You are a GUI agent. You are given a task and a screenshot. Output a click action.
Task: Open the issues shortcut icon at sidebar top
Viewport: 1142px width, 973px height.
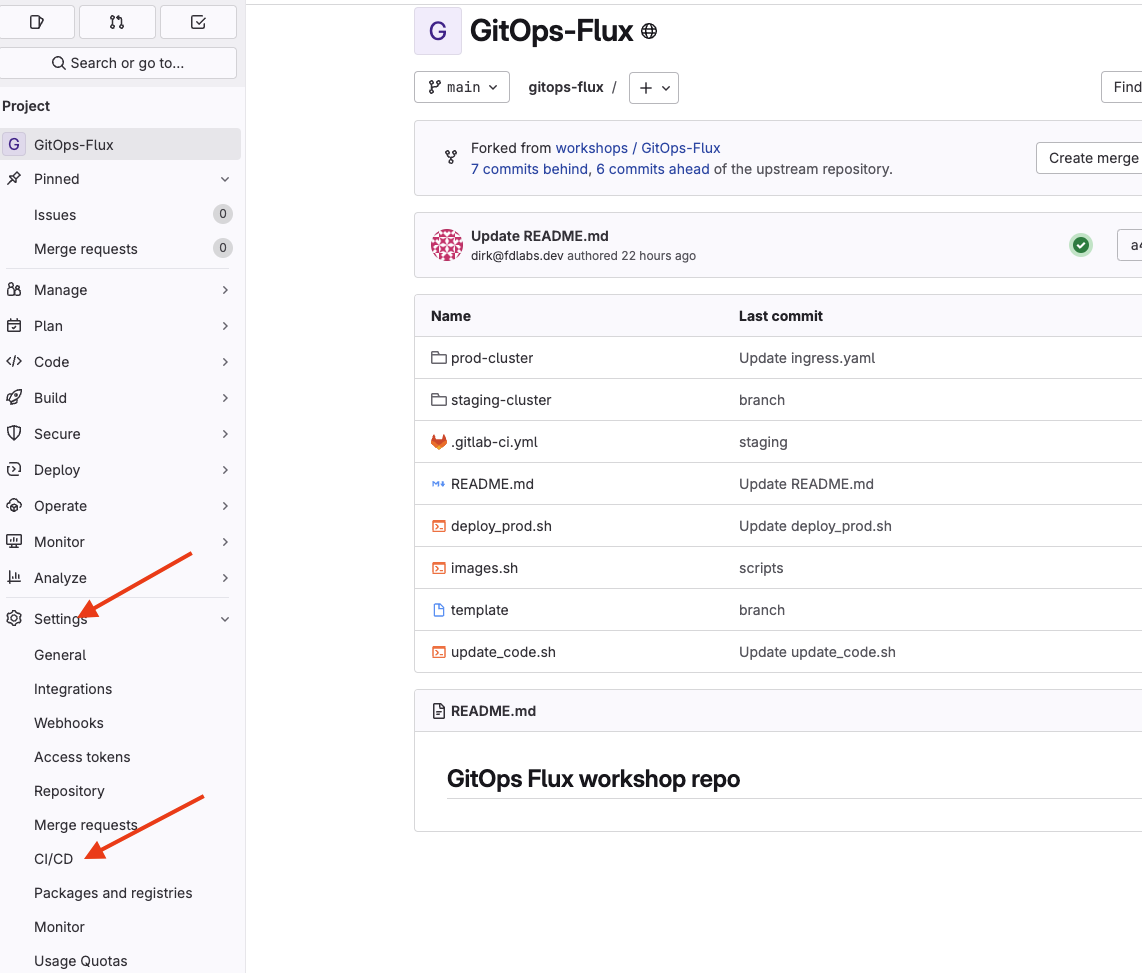point(36,22)
